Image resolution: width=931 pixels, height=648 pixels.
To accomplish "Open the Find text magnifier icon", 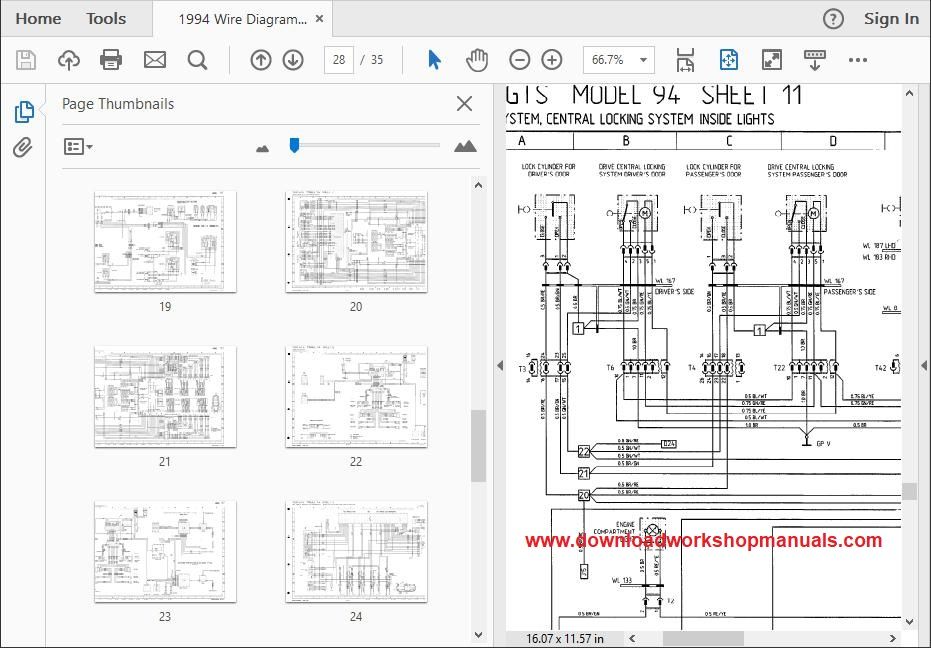I will [197, 60].
